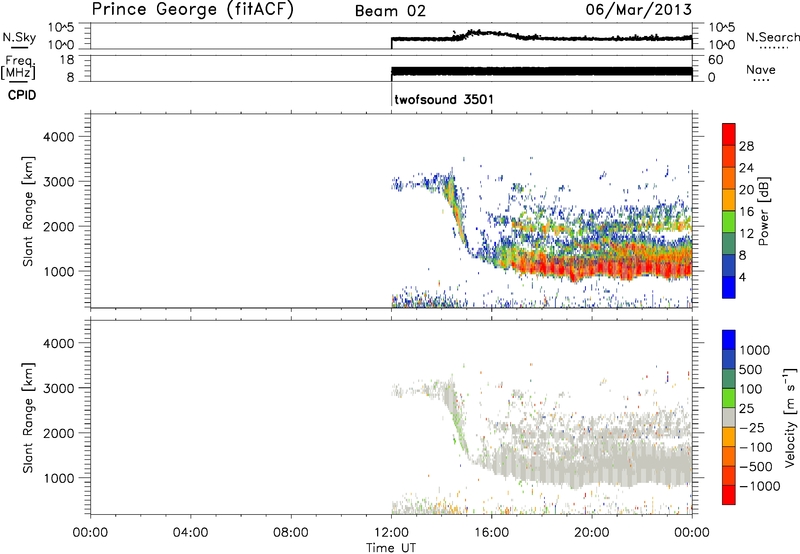Click the 500 label on Velocity color bar
Screen dimensions: 800x554
(x=751, y=369)
